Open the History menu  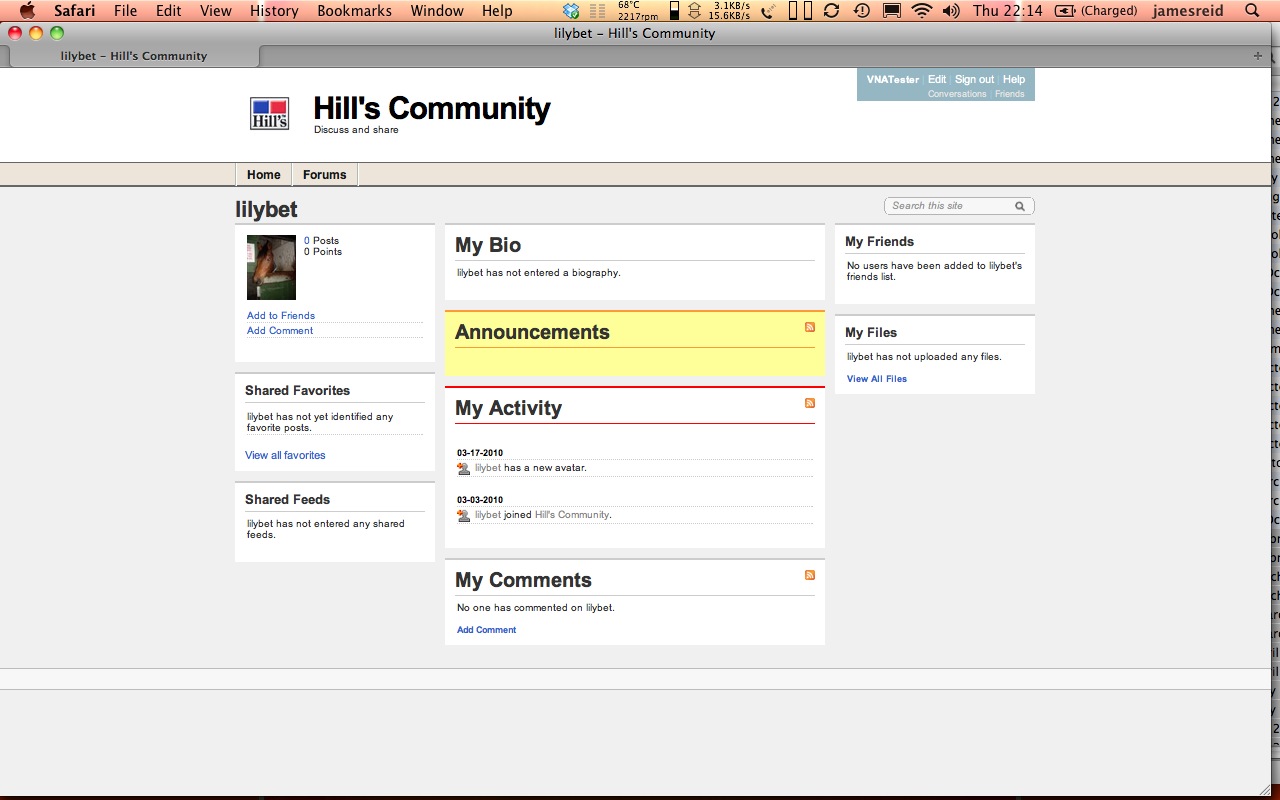274,11
